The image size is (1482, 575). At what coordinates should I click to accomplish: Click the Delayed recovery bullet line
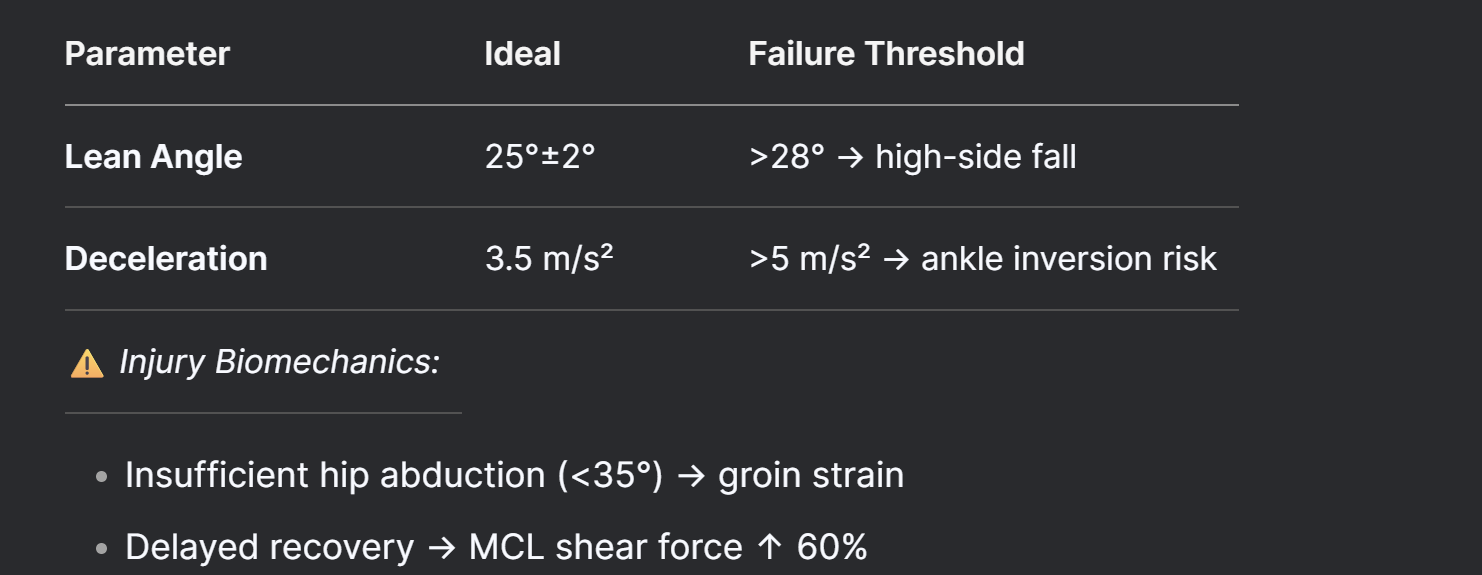point(496,547)
